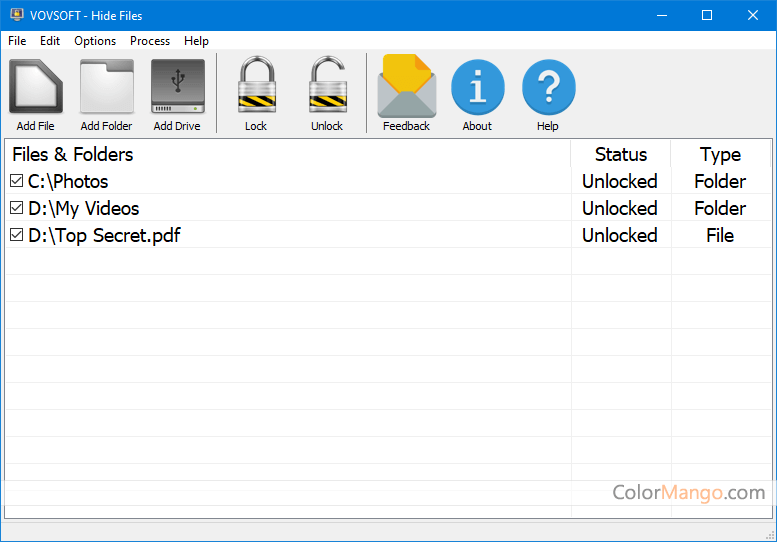
Task: Click the Type column header
Action: (x=720, y=154)
